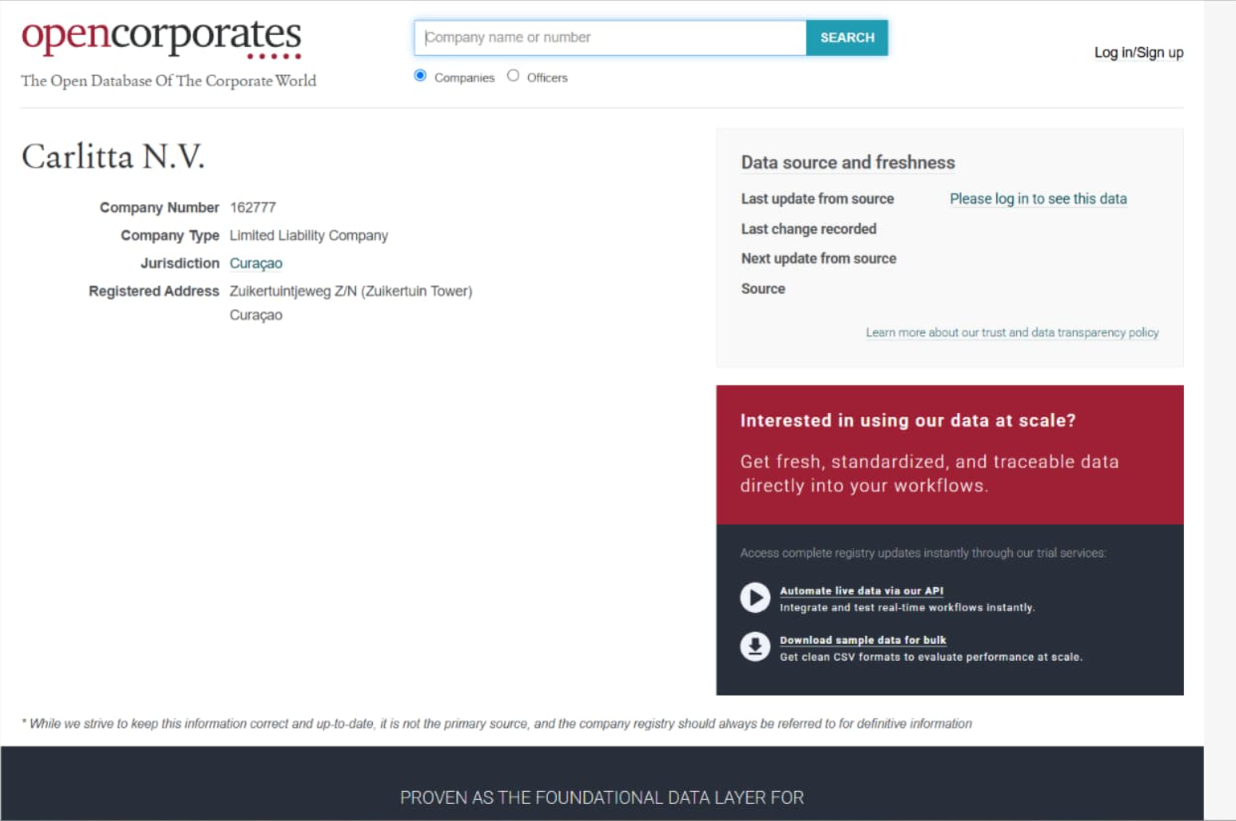Image resolution: width=1236 pixels, height=821 pixels.
Task: Click the Data source and freshness heading
Action: coord(848,163)
